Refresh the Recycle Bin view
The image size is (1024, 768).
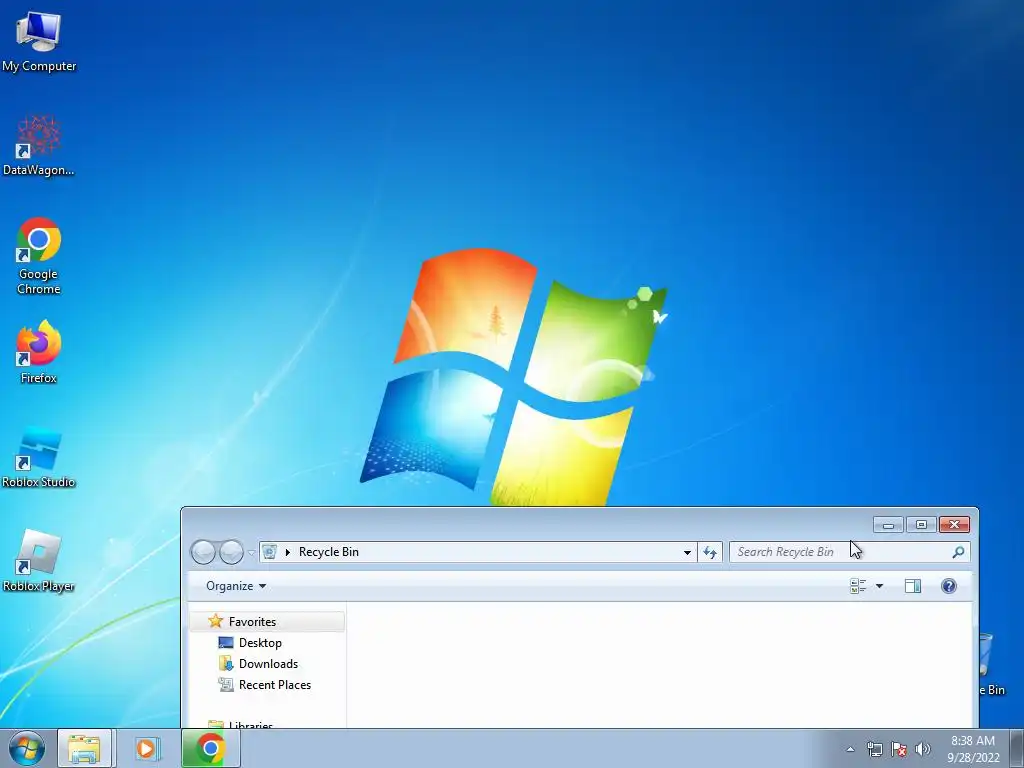(710, 552)
